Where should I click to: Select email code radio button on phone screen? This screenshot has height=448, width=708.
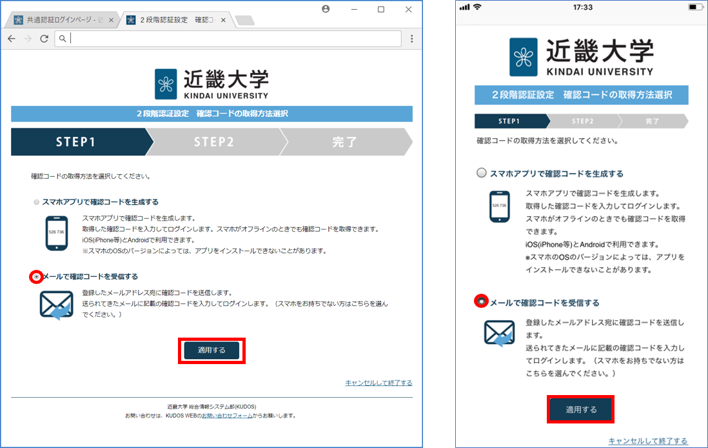coord(483,301)
